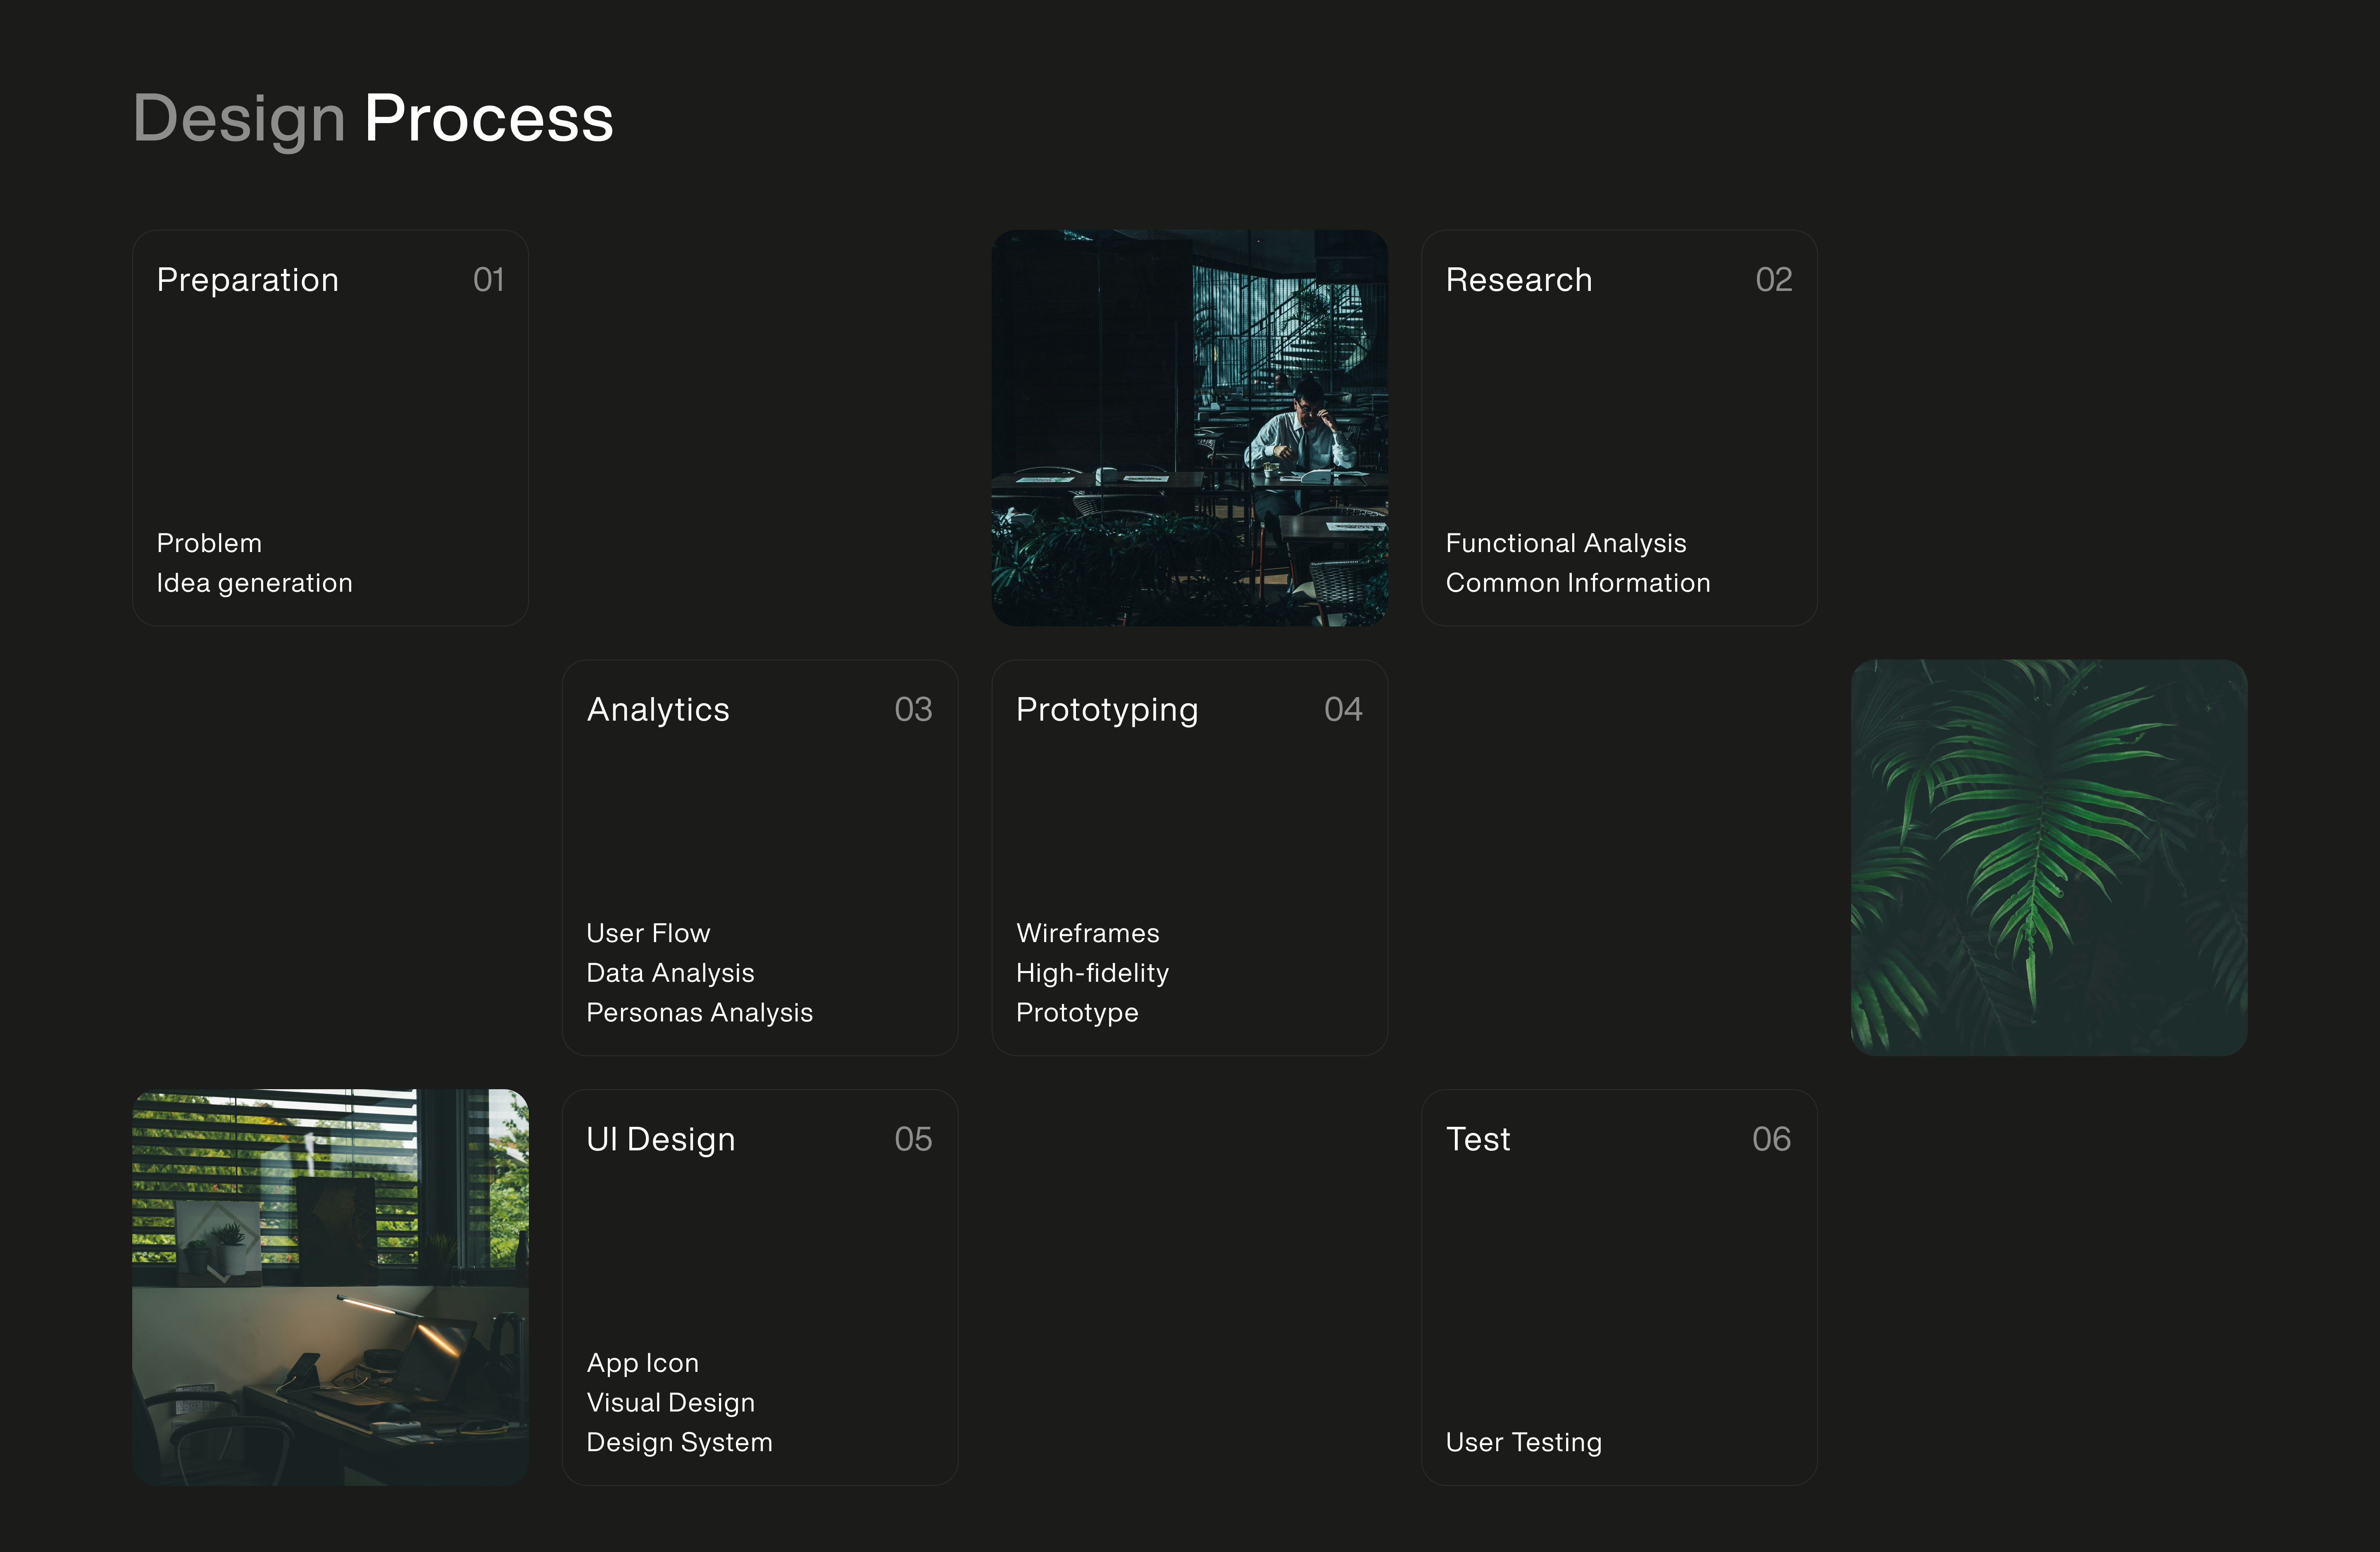Select the Idea generation text

(x=254, y=583)
